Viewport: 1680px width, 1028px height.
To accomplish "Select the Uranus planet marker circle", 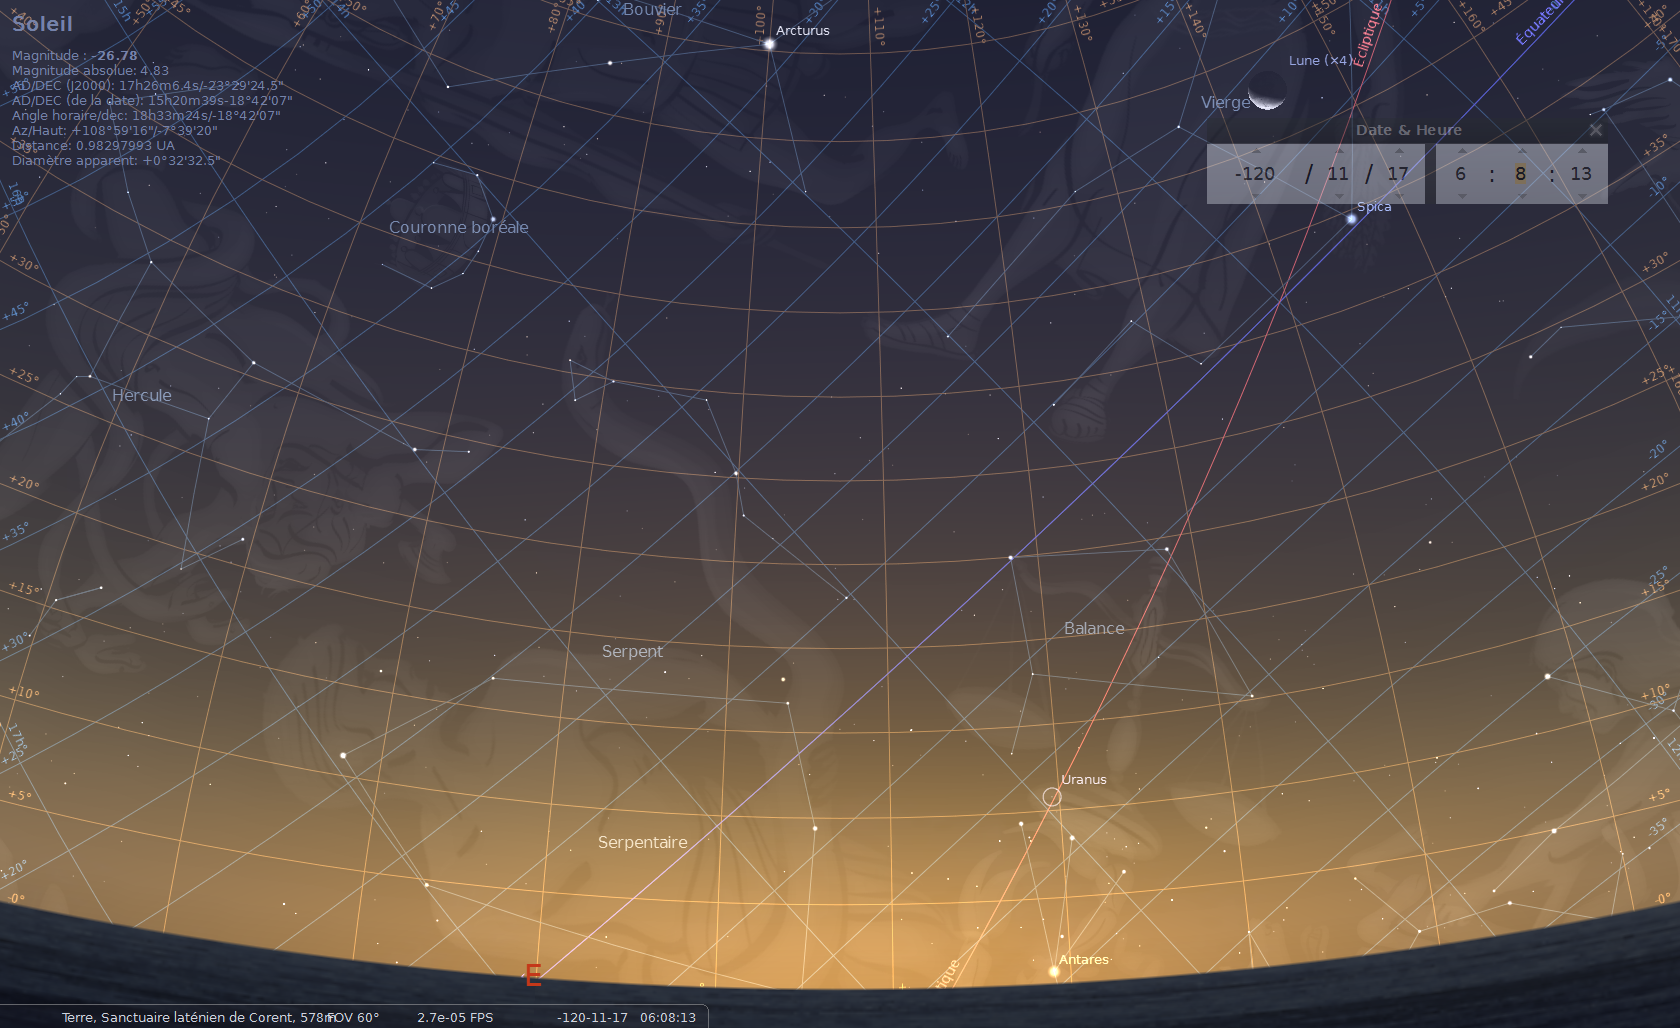I will point(1052,797).
